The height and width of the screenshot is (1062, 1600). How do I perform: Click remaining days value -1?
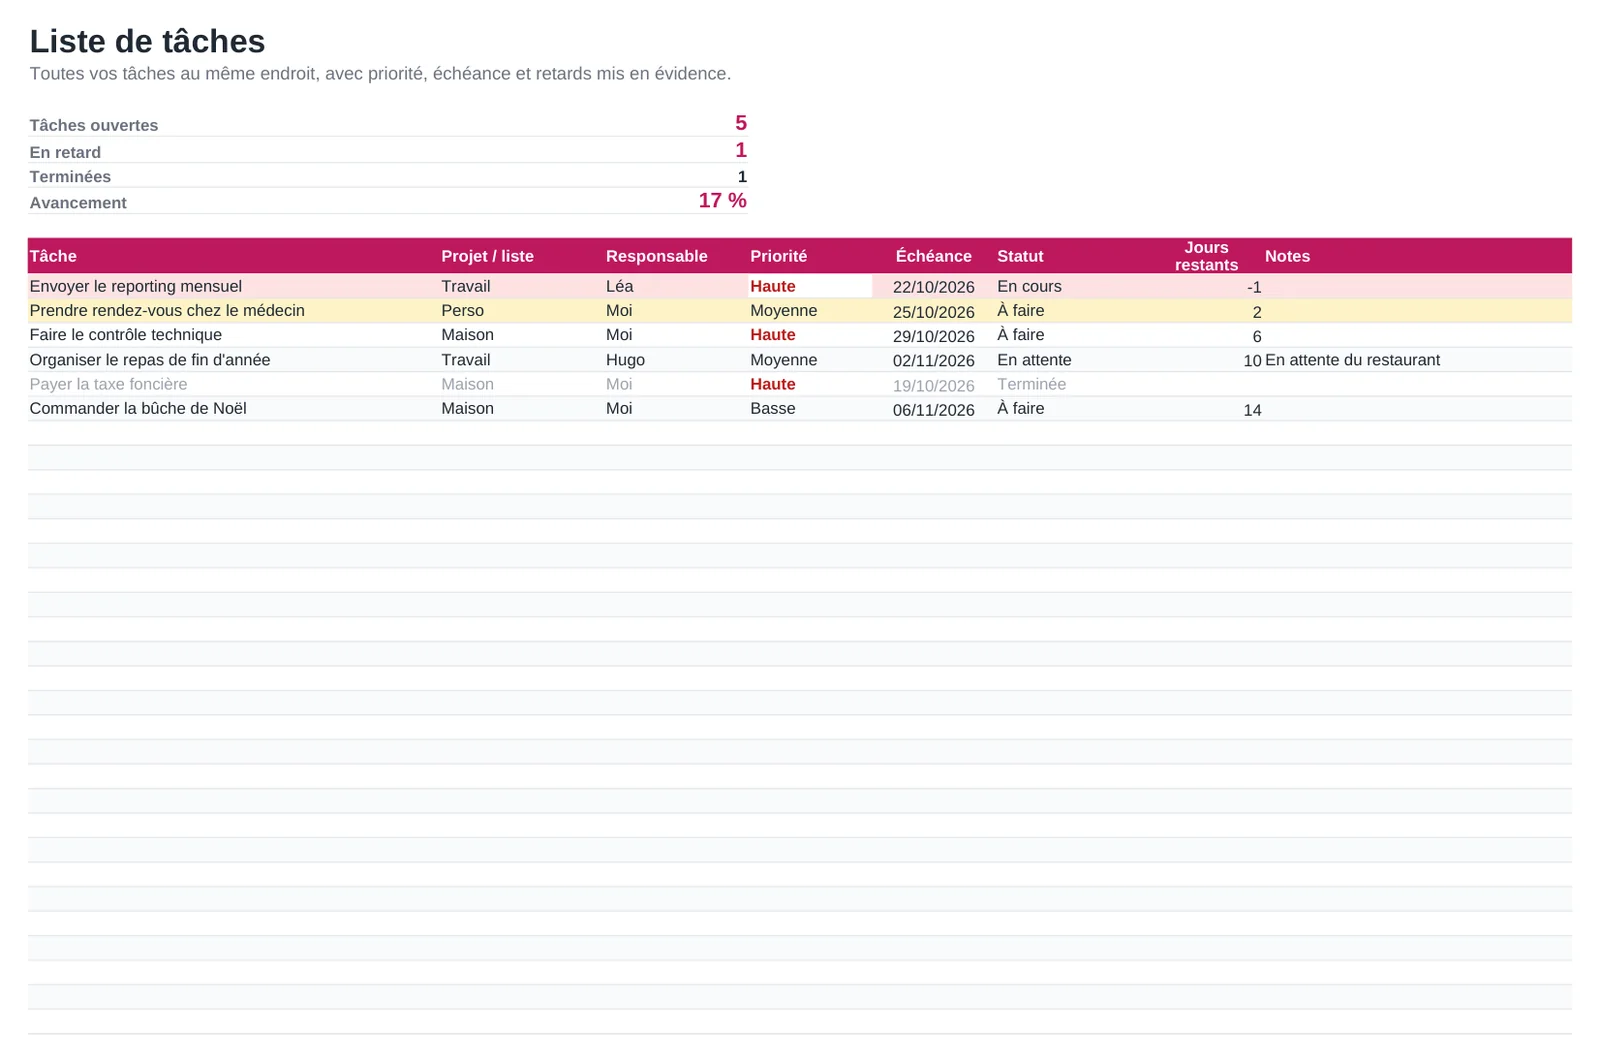tap(1254, 287)
